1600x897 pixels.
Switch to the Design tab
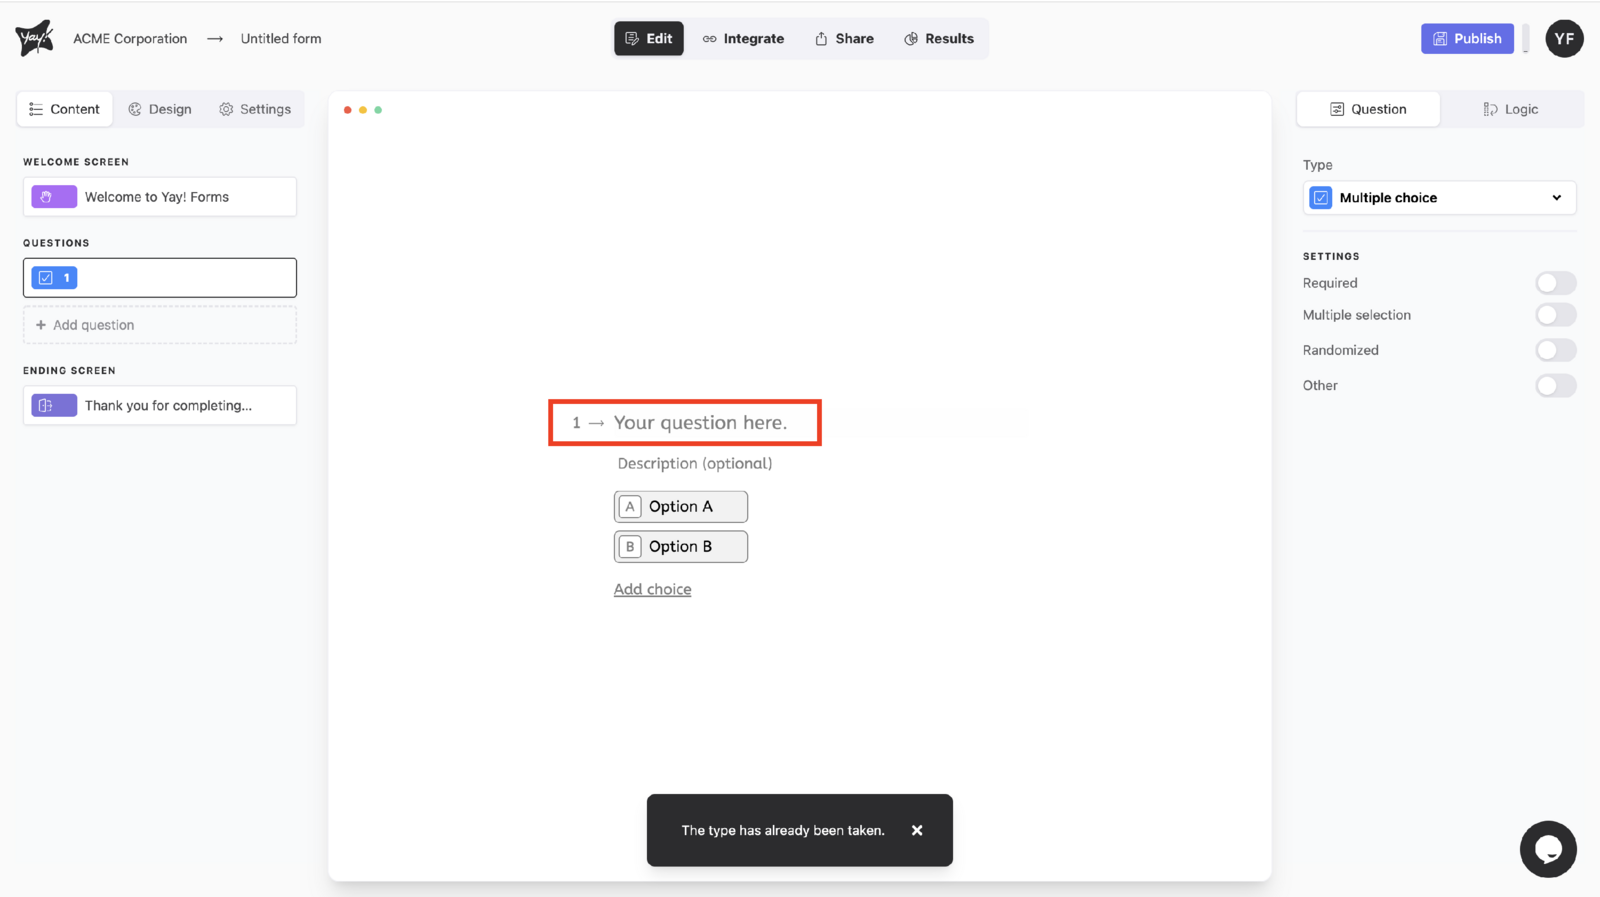[160, 109]
